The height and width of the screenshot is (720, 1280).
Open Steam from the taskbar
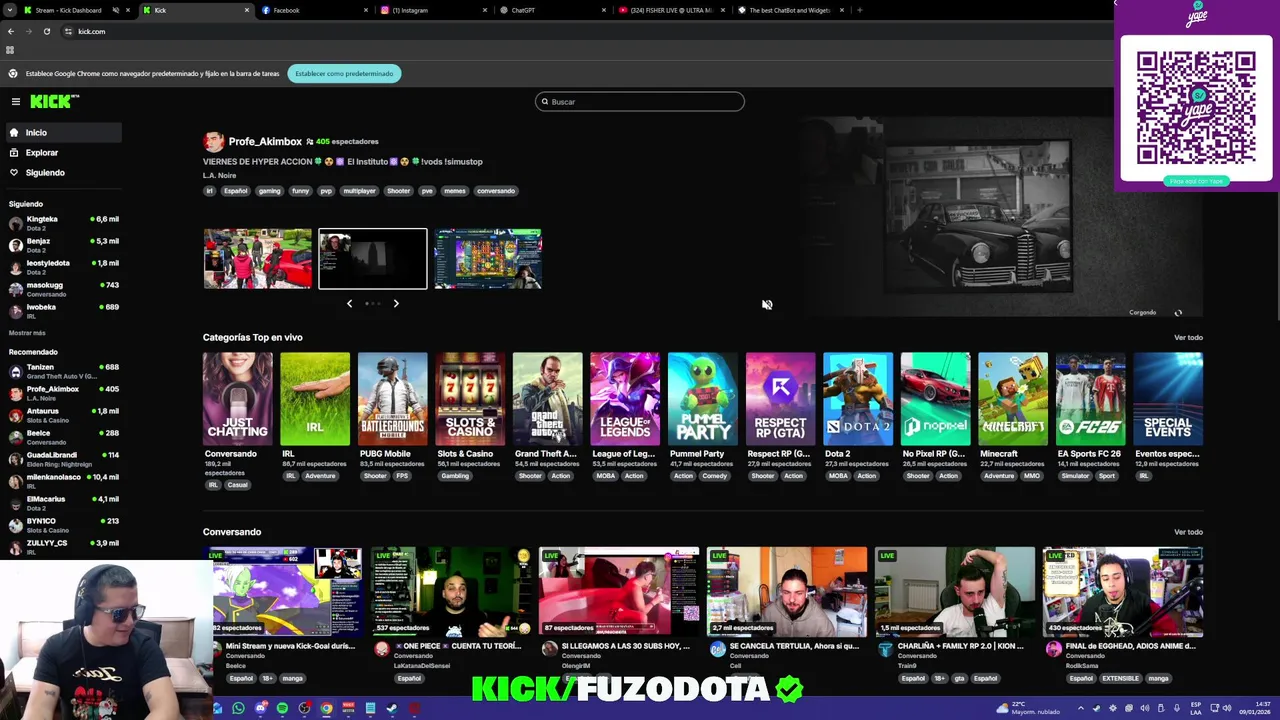[x=392, y=708]
